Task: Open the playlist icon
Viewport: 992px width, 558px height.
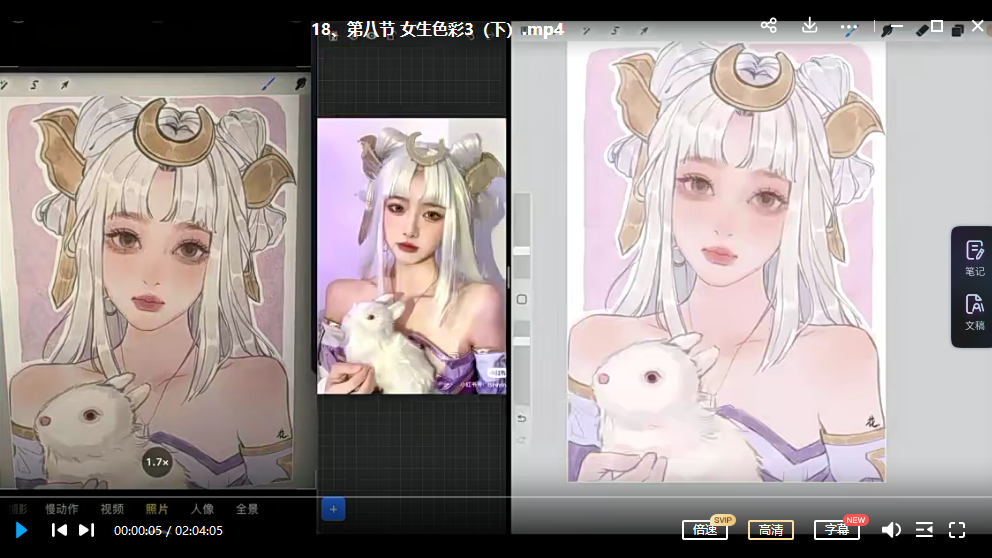Action: click(924, 530)
